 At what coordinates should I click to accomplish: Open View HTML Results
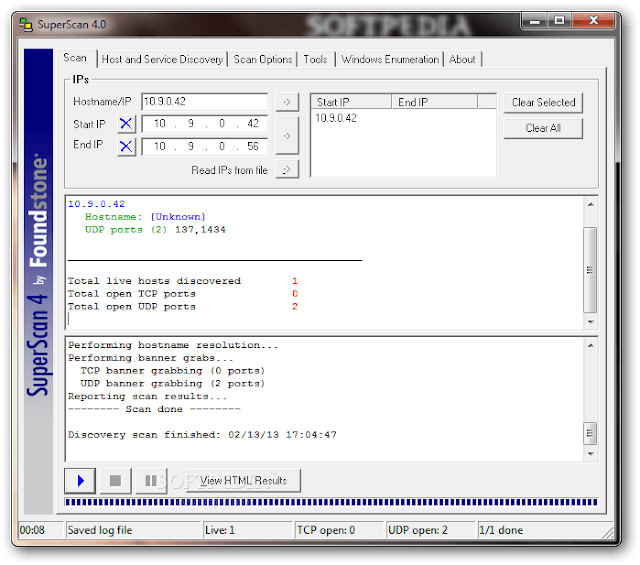(x=243, y=480)
